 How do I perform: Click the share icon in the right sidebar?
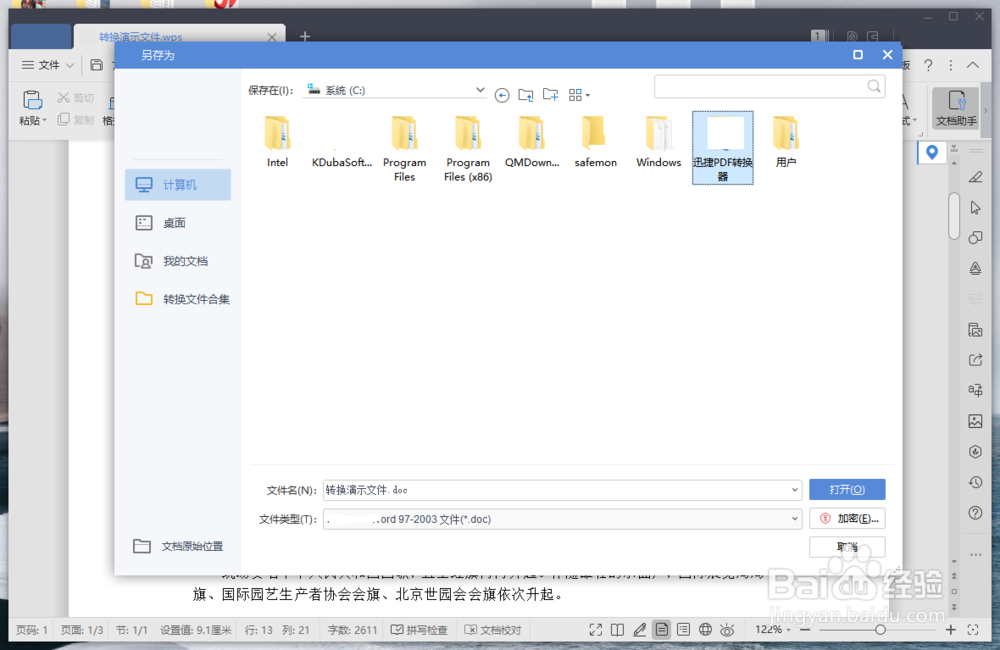[x=975, y=360]
